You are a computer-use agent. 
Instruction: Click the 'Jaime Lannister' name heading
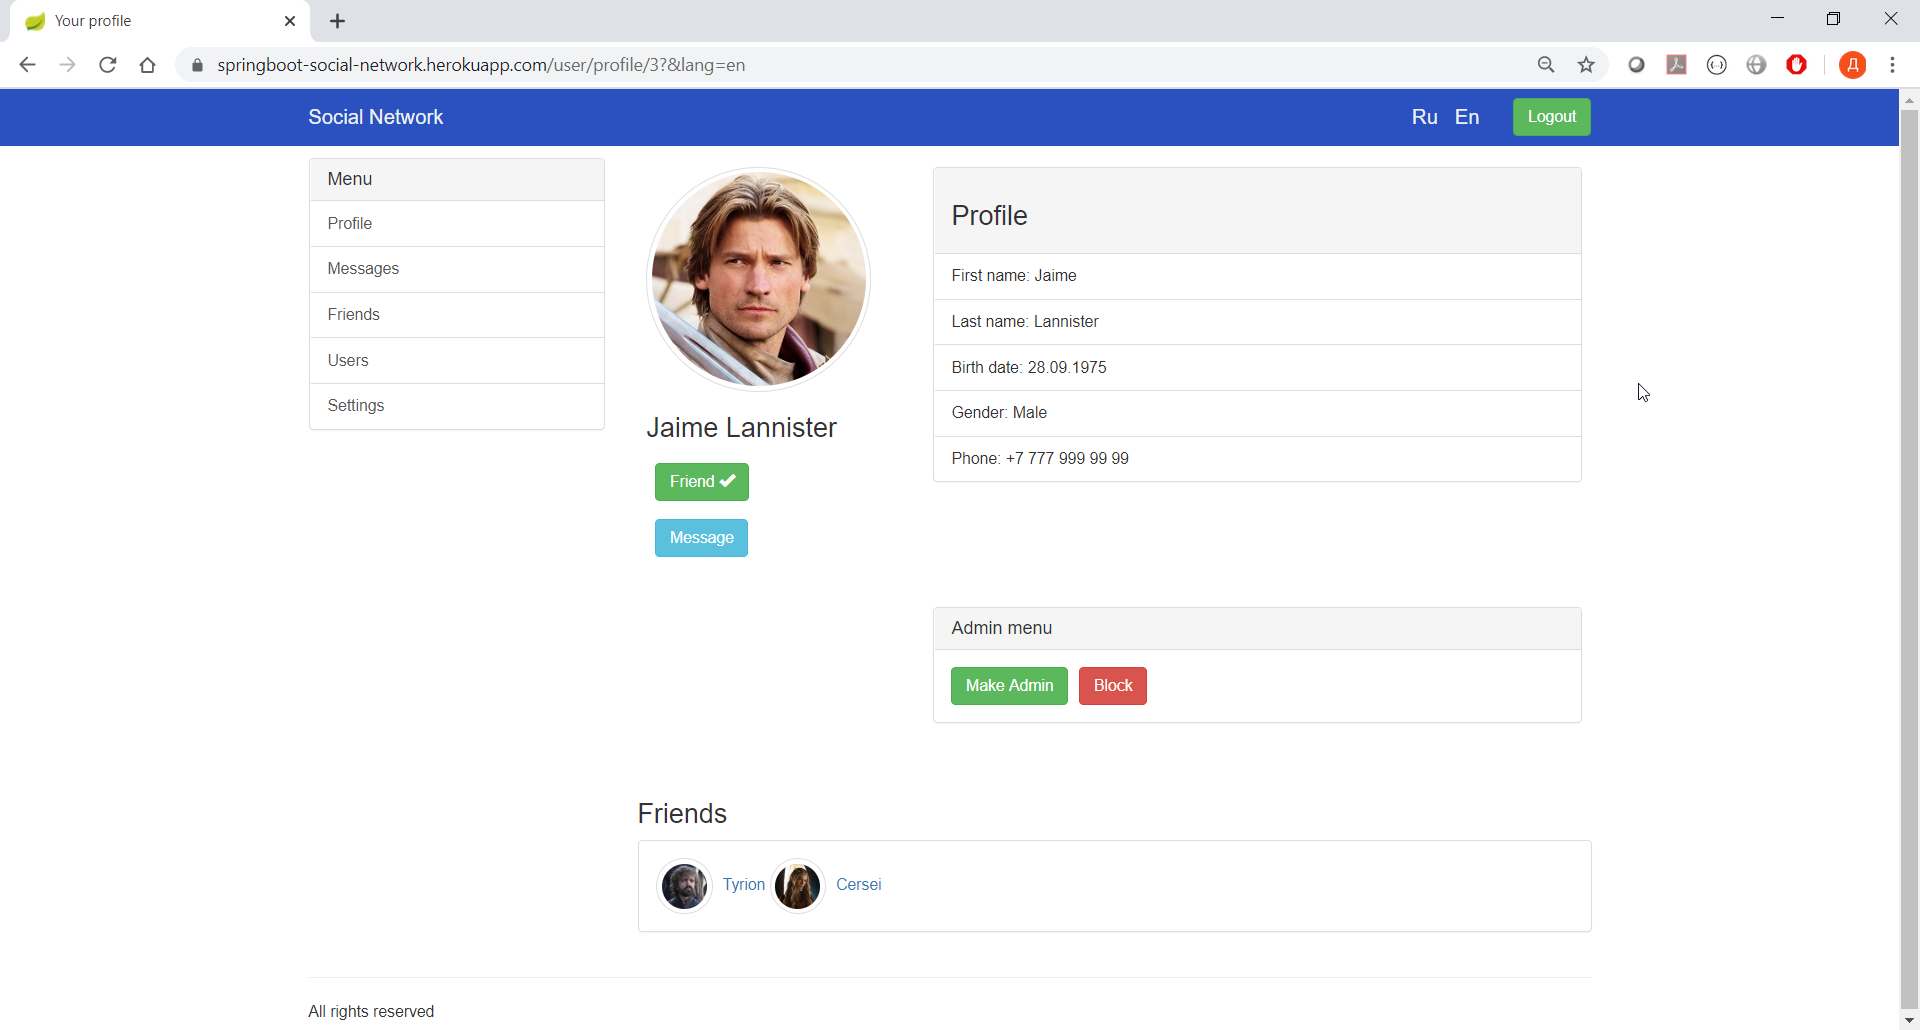pos(741,428)
